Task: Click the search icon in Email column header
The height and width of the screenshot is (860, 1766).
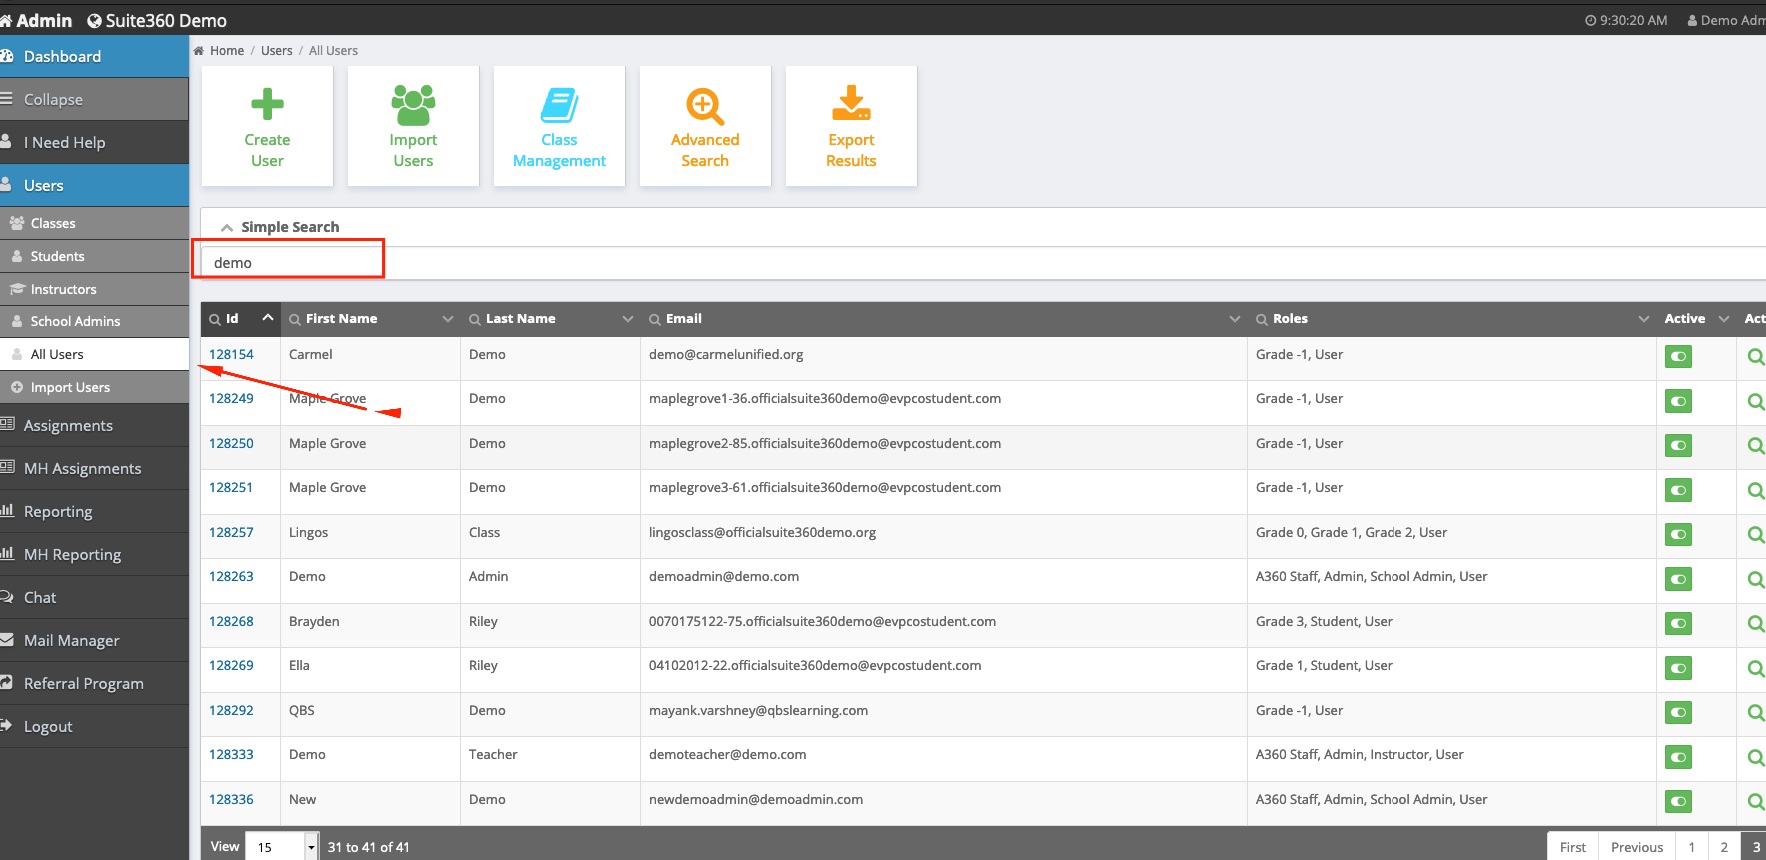Action: point(655,319)
